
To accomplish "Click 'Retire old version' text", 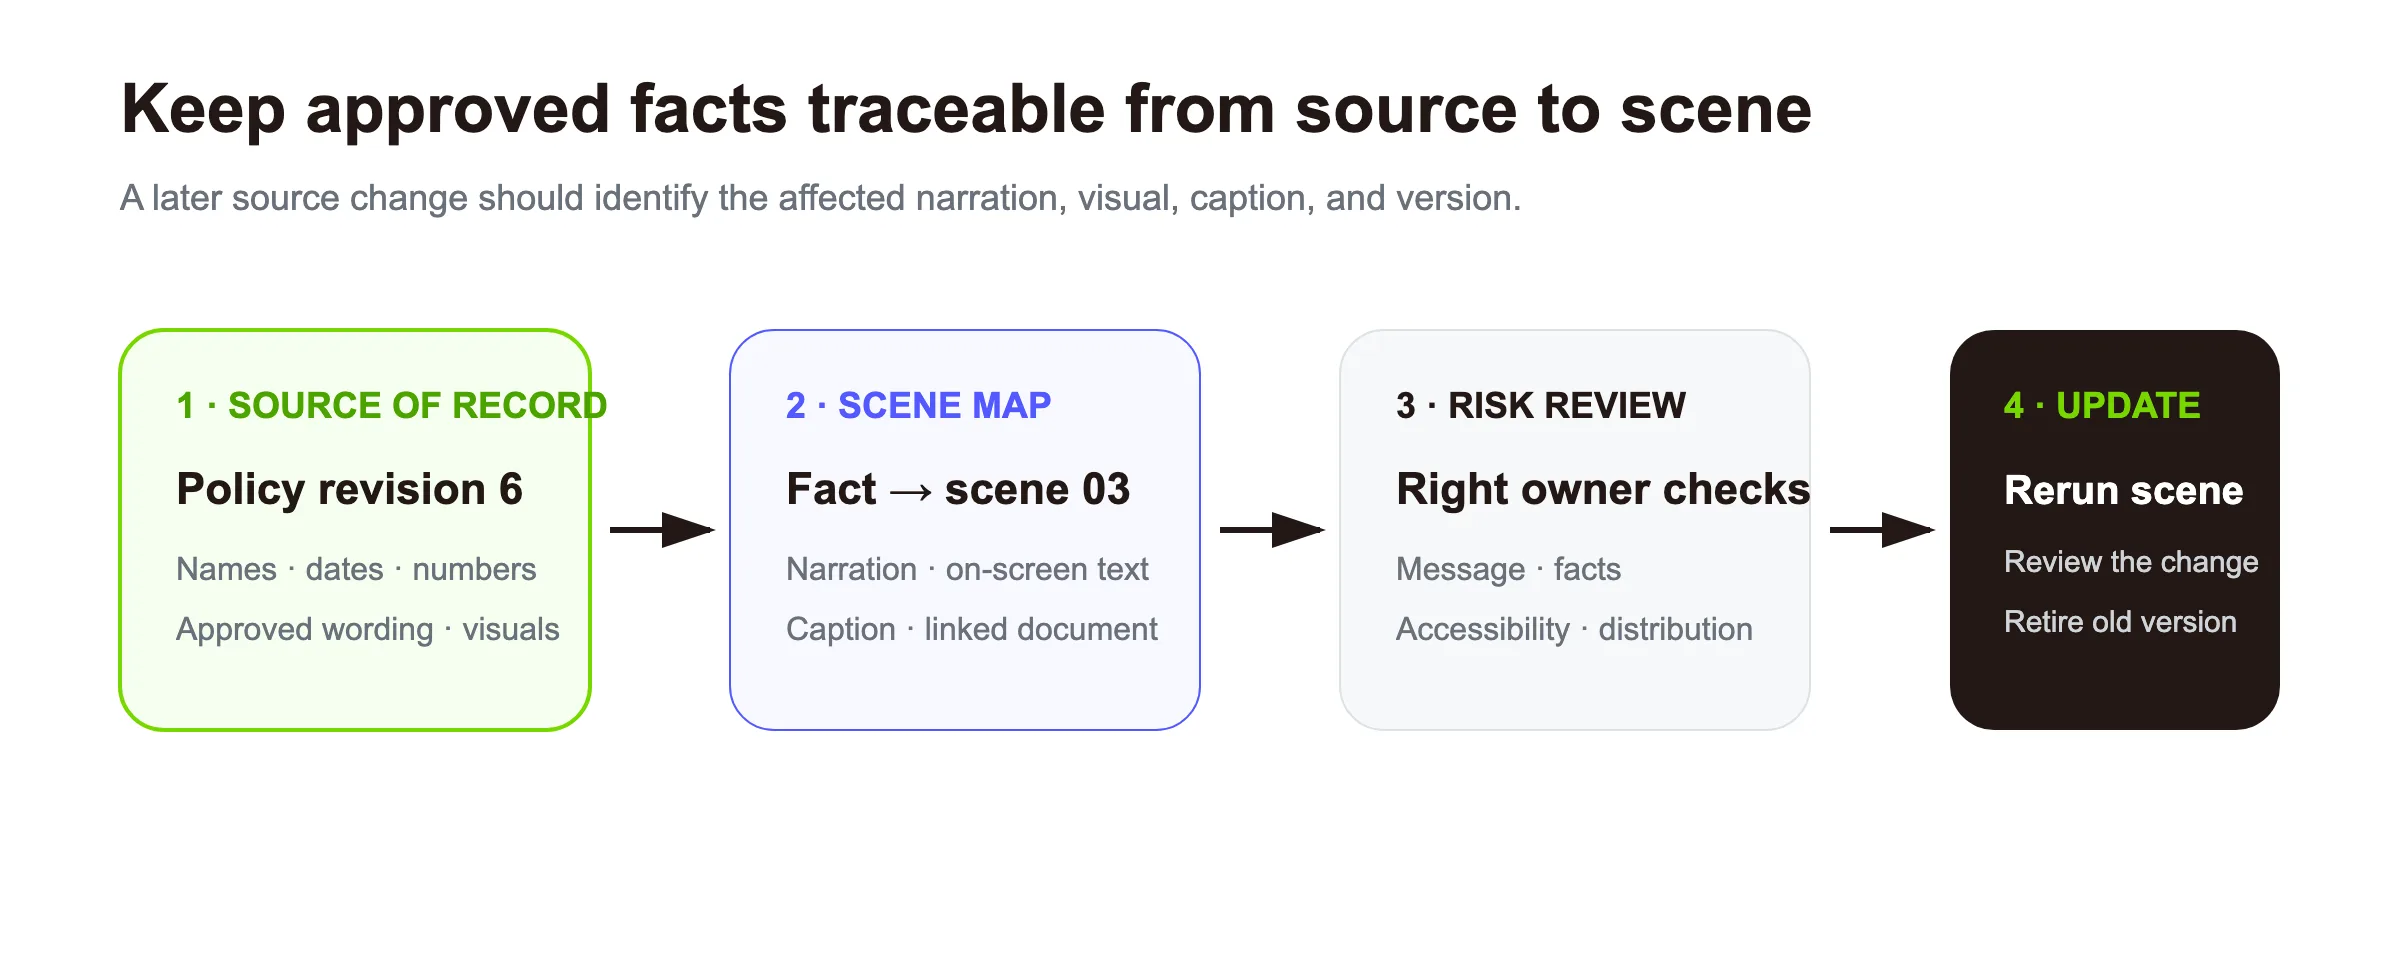I will pyautogui.click(x=2120, y=622).
